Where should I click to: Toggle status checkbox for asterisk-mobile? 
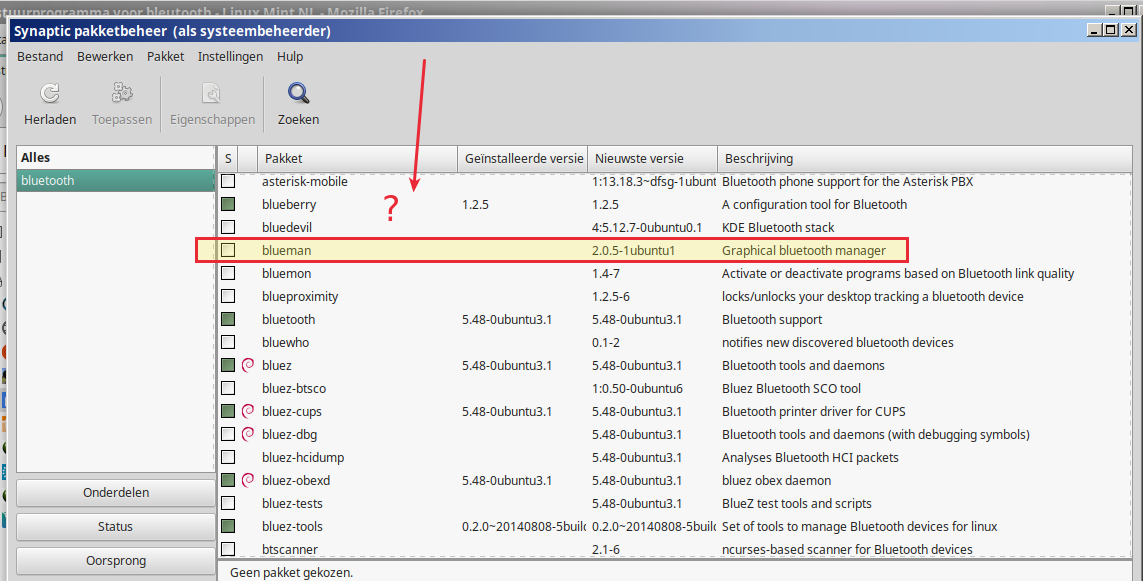[x=228, y=181]
